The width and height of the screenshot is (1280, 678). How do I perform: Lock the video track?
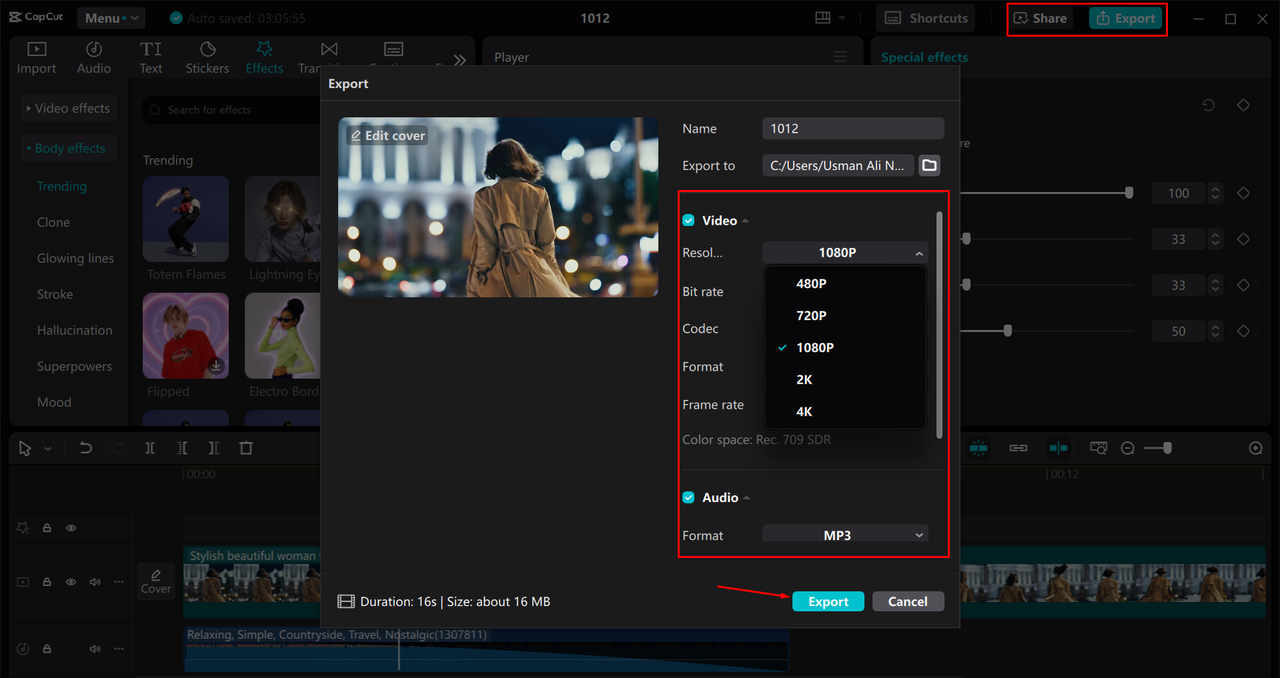(x=47, y=582)
